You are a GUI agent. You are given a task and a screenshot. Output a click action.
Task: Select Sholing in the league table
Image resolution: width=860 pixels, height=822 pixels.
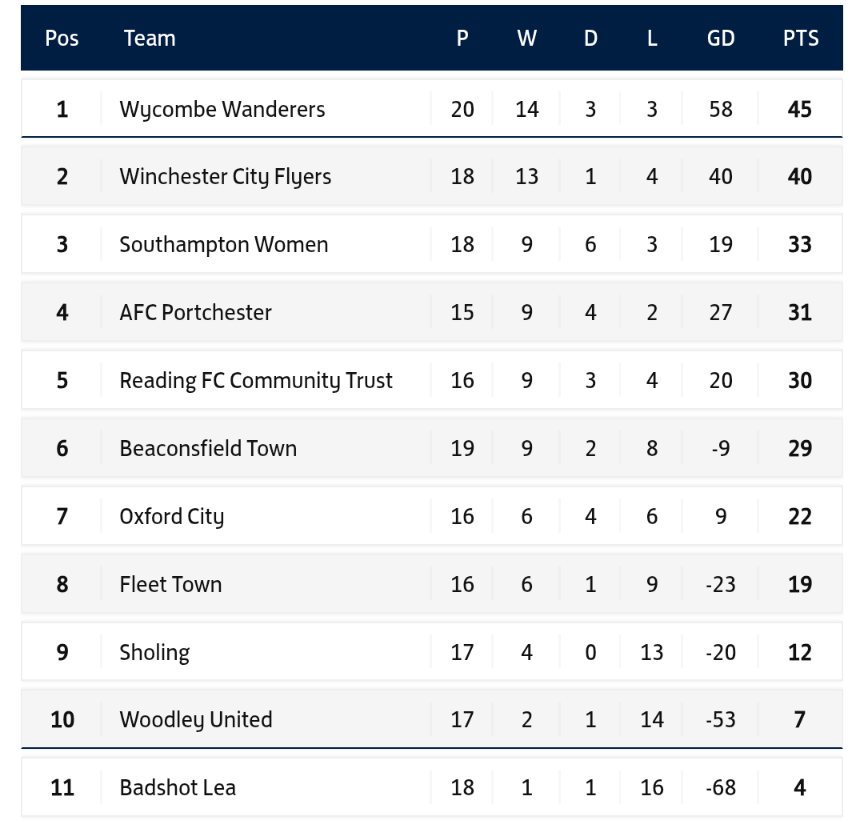pyautogui.click(x=154, y=653)
